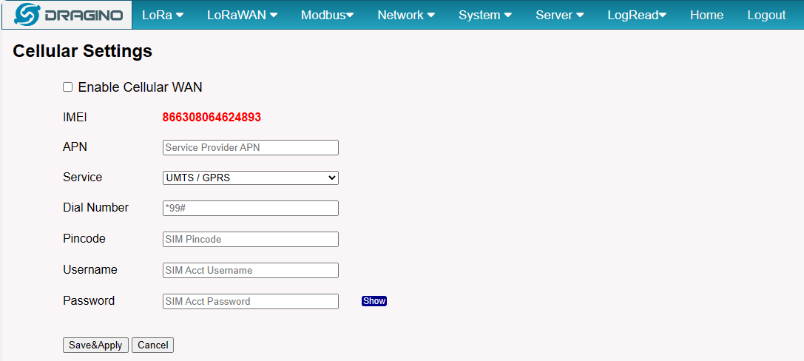Click the Dial Number label
Screen dimensions: 804x361
pyautogui.click(x=96, y=208)
